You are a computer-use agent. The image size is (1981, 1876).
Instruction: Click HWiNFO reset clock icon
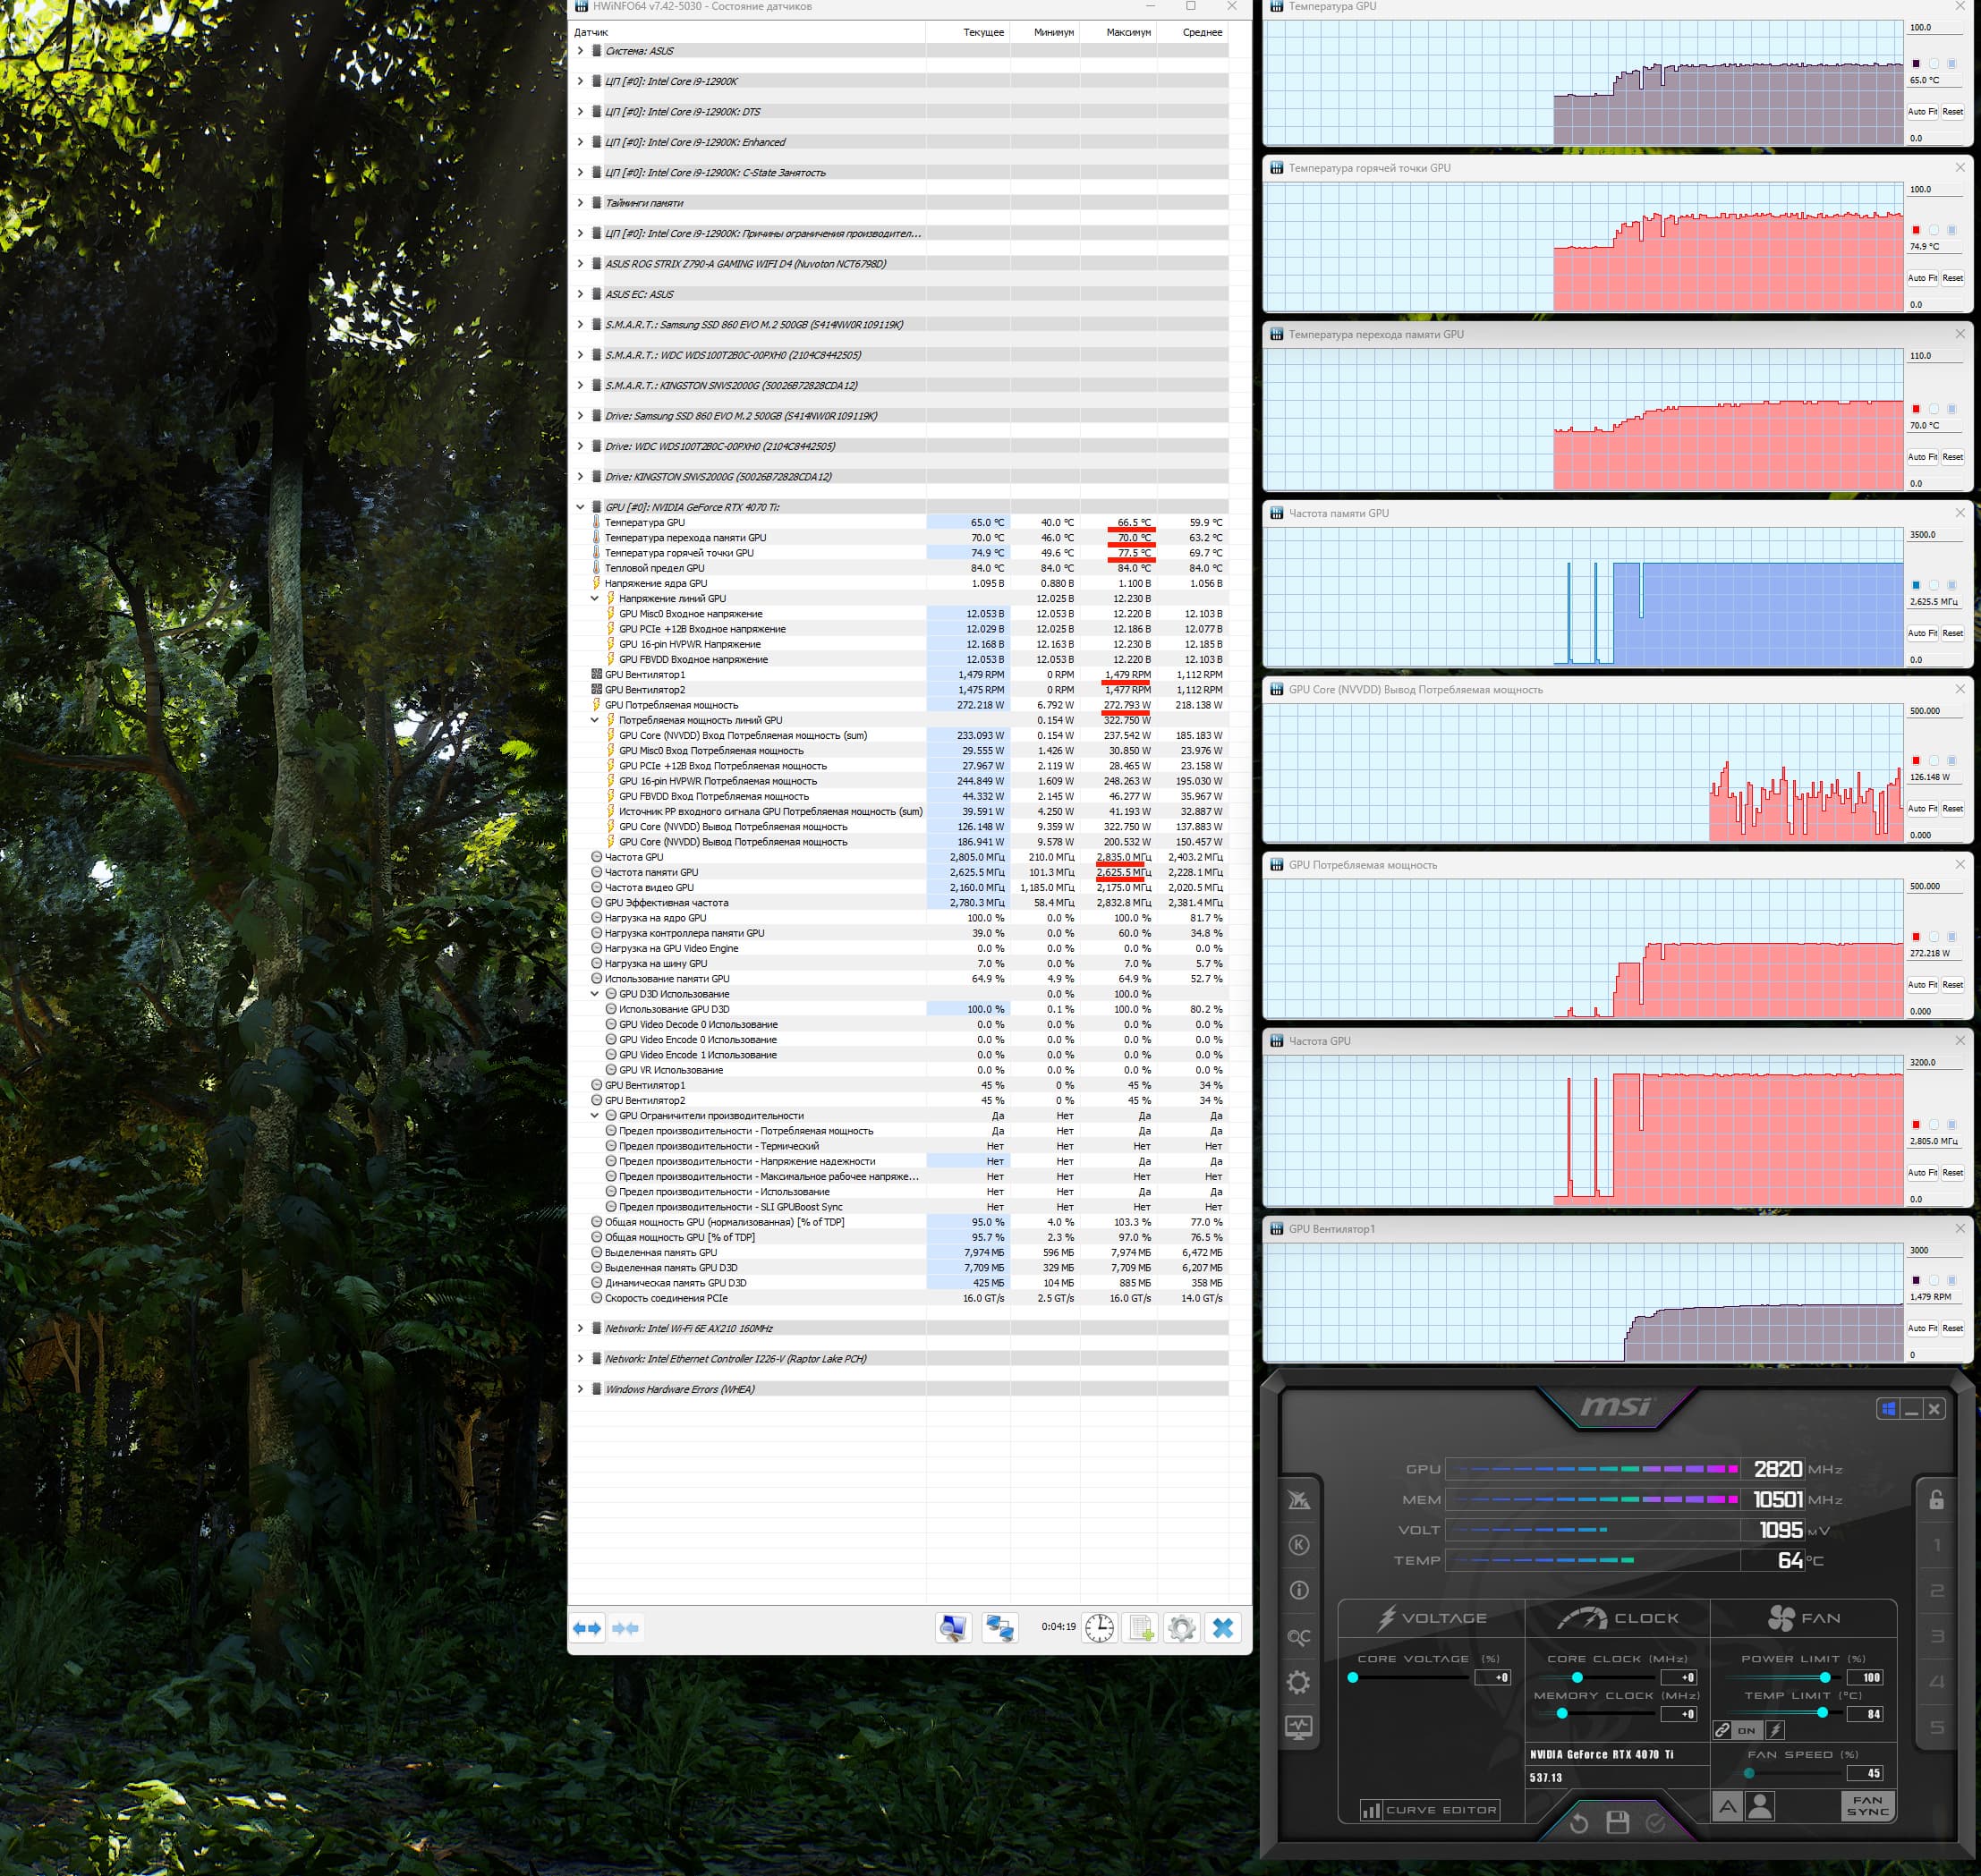tap(1099, 1628)
